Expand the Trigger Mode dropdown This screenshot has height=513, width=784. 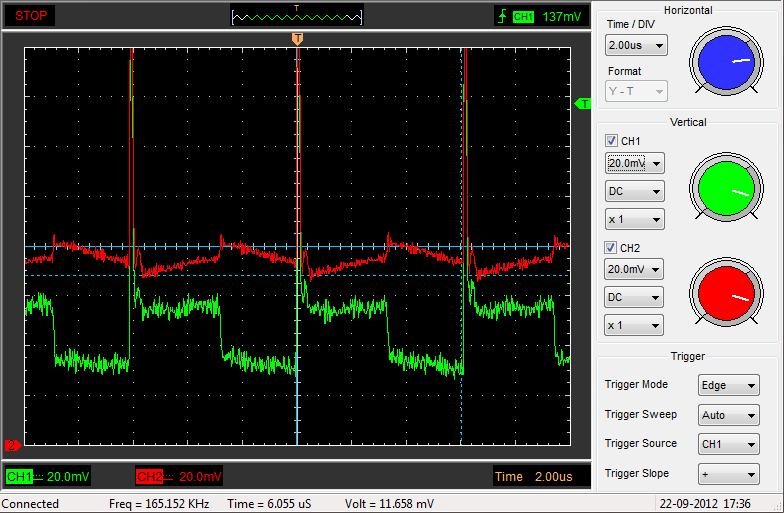[x=731, y=385]
